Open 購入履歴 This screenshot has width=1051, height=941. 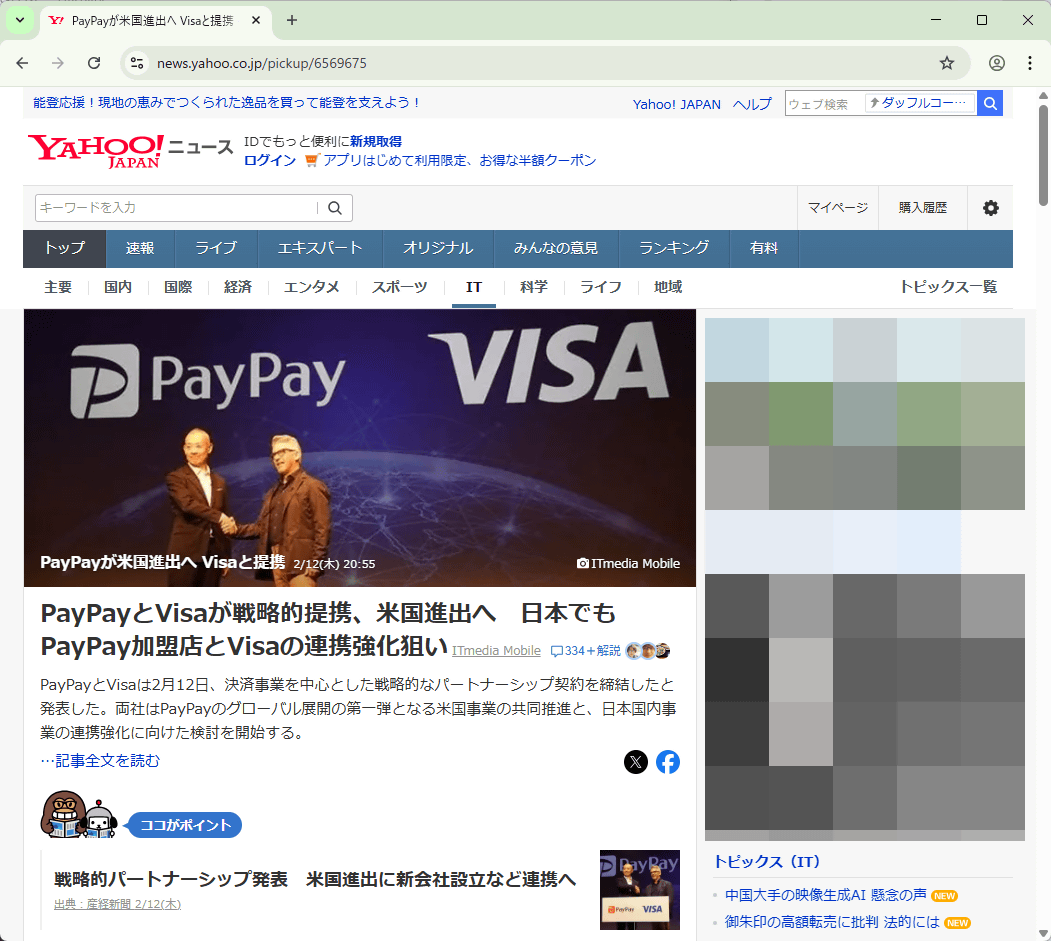(923, 208)
